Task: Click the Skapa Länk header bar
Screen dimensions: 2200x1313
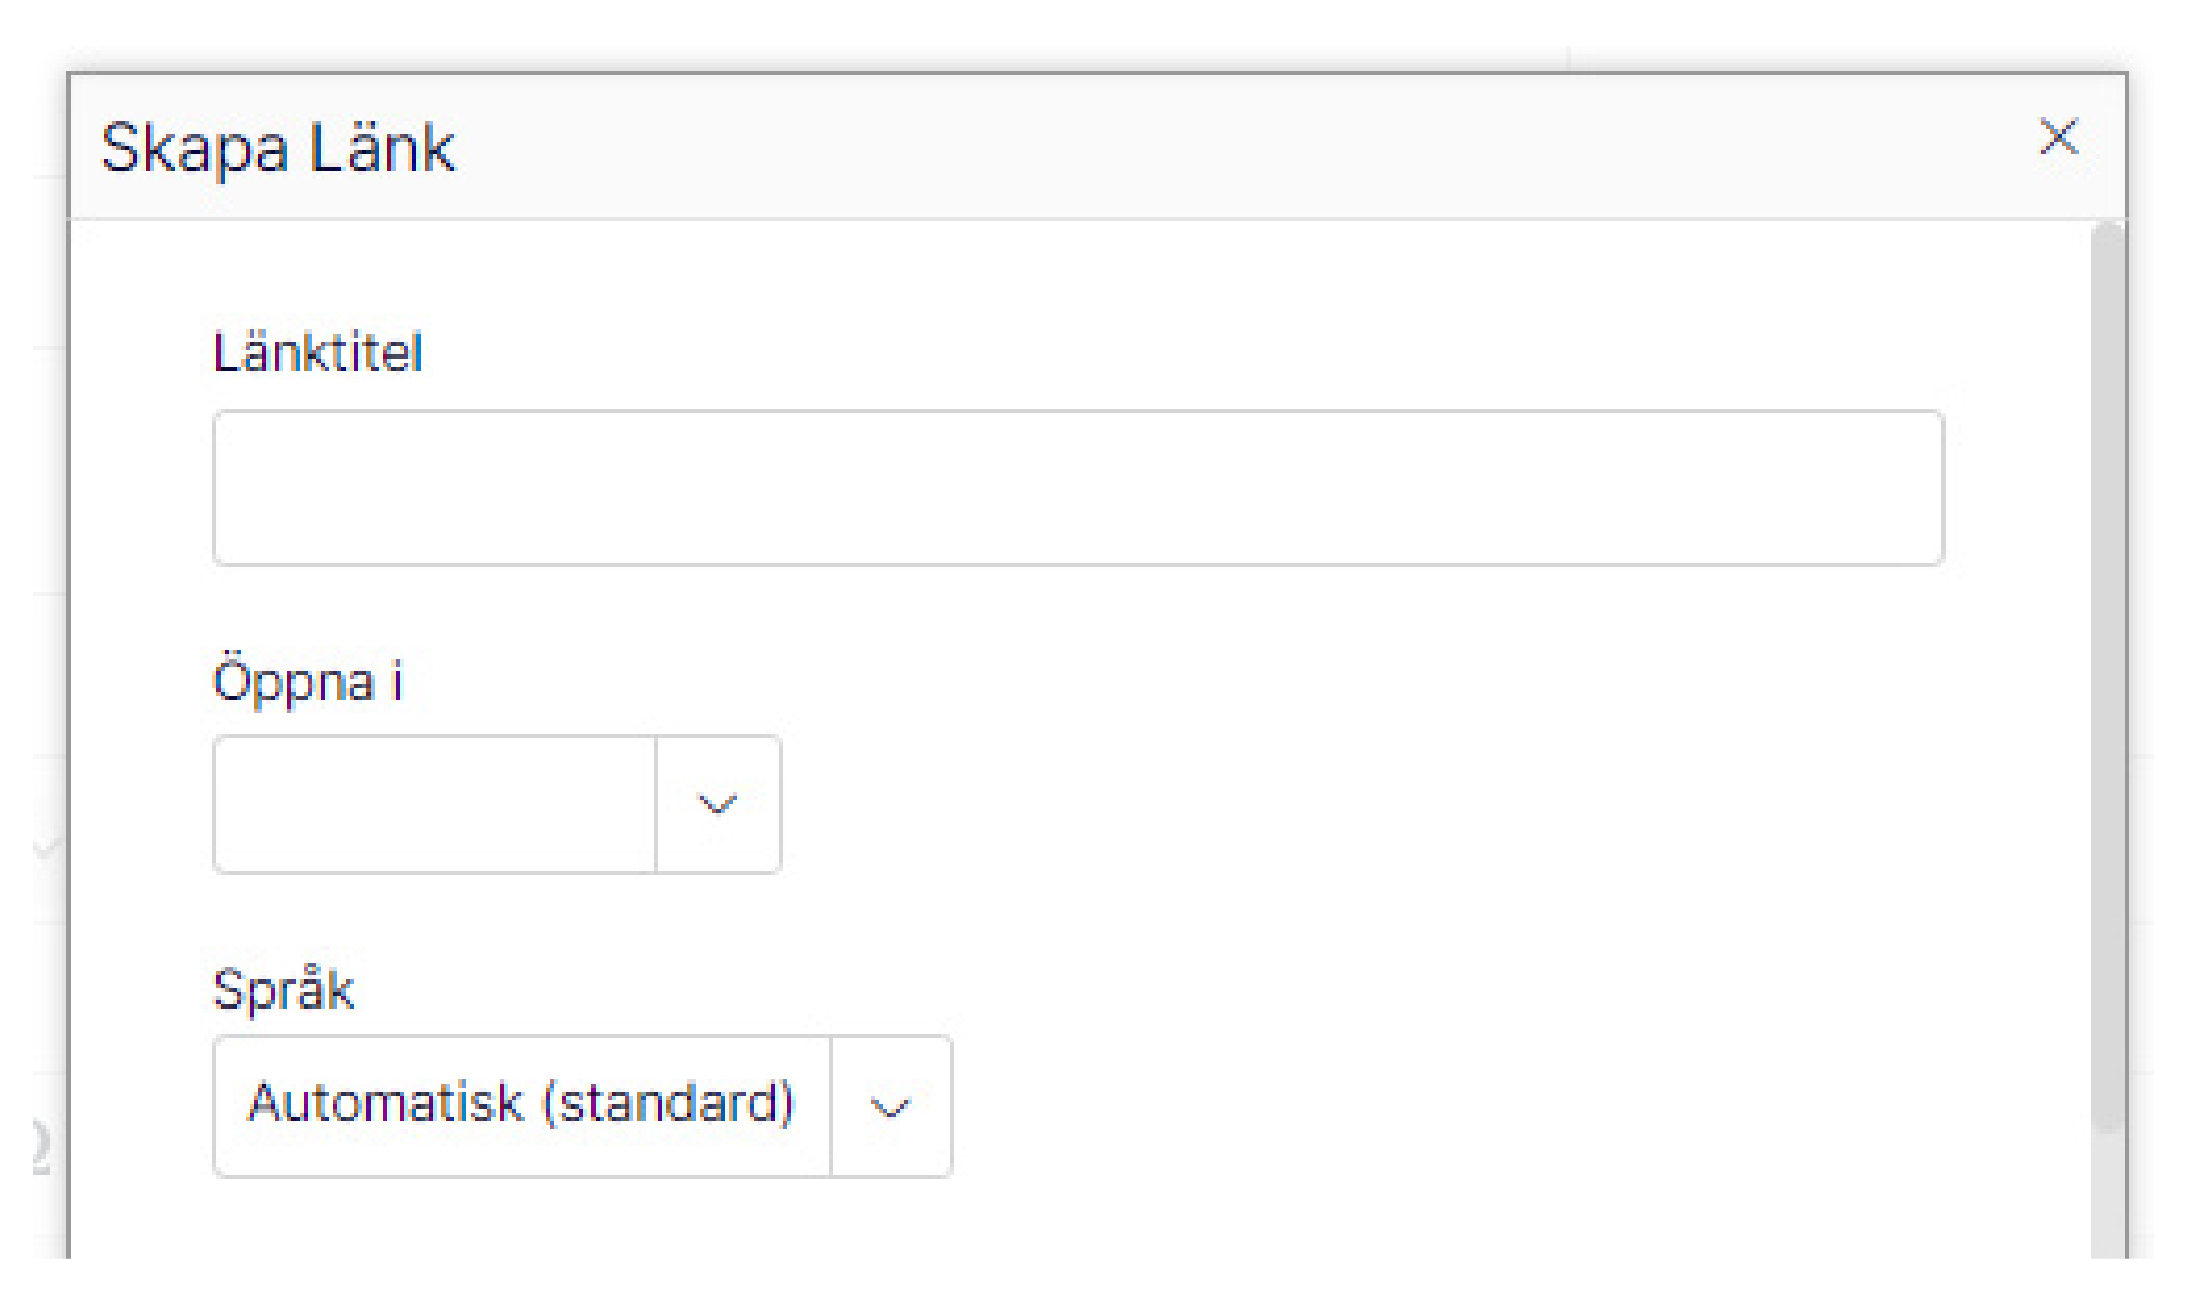Action: (1097, 147)
